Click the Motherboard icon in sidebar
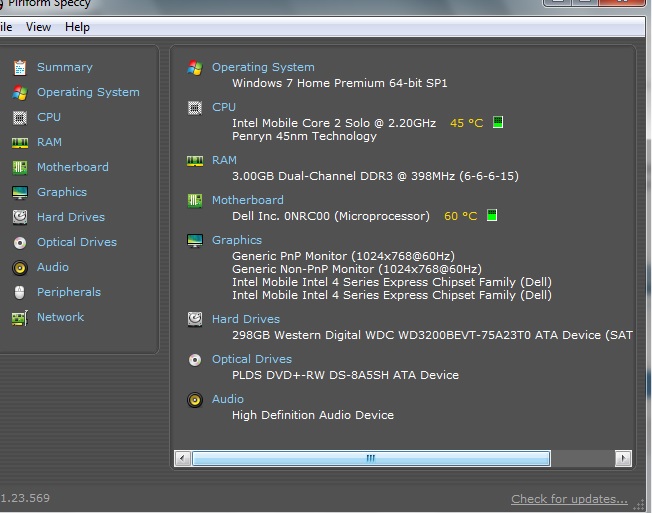 coord(20,168)
